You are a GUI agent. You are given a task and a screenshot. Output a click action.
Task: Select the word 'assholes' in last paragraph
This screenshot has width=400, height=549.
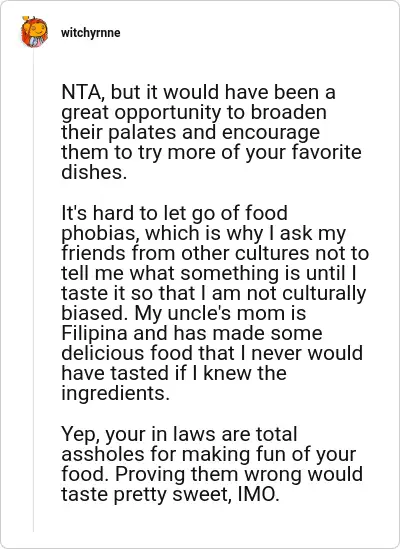pyautogui.click(x=103, y=454)
